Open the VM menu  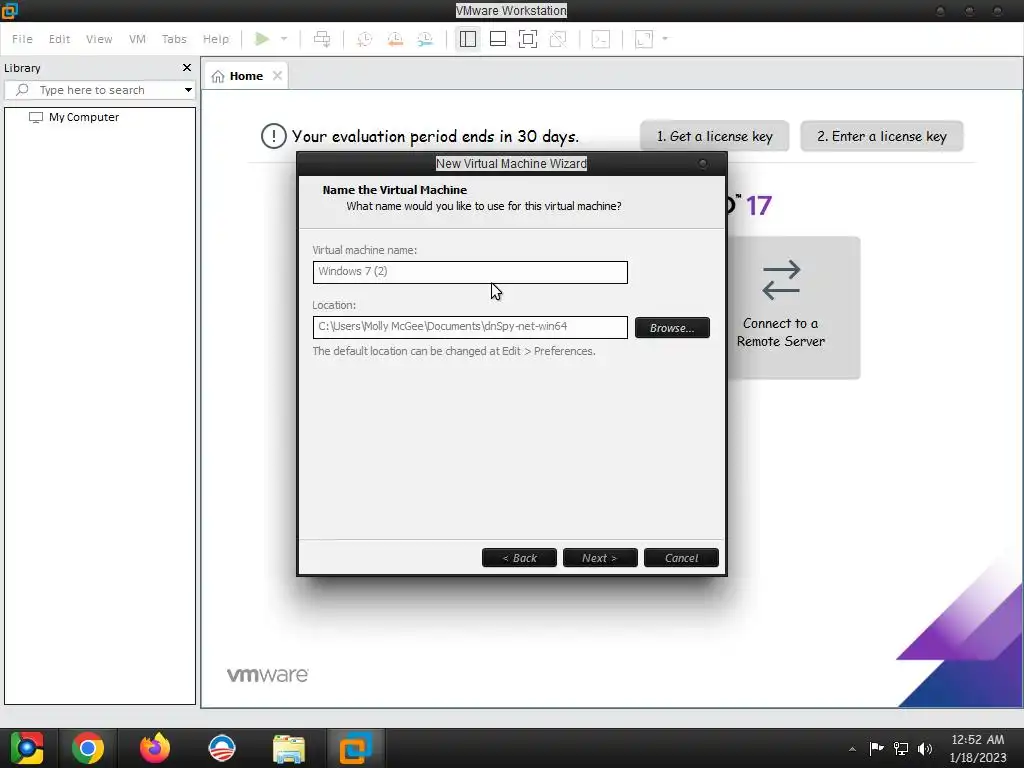(x=137, y=39)
